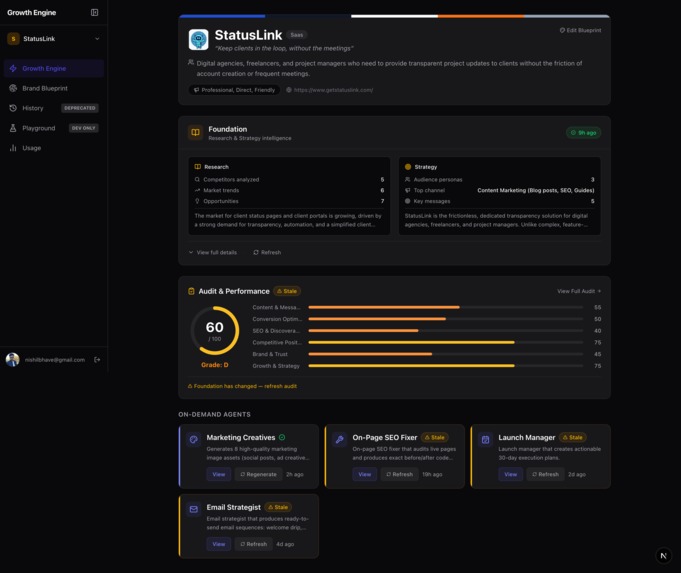Viewport: 681px width, 573px height.
Task: Click the Stale badge on On-Page SEO Fixer
Action: (435, 437)
